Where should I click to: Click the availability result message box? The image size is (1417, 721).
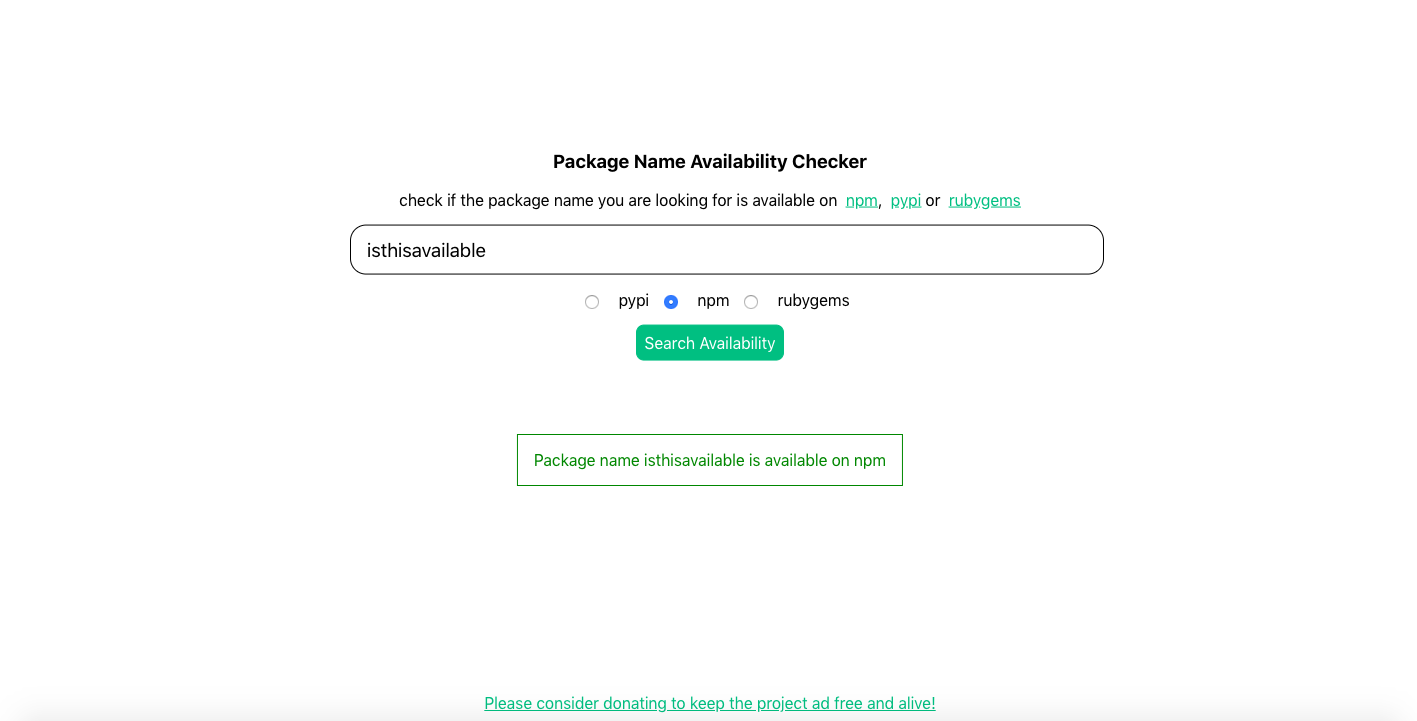pyautogui.click(x=709, y=460)
